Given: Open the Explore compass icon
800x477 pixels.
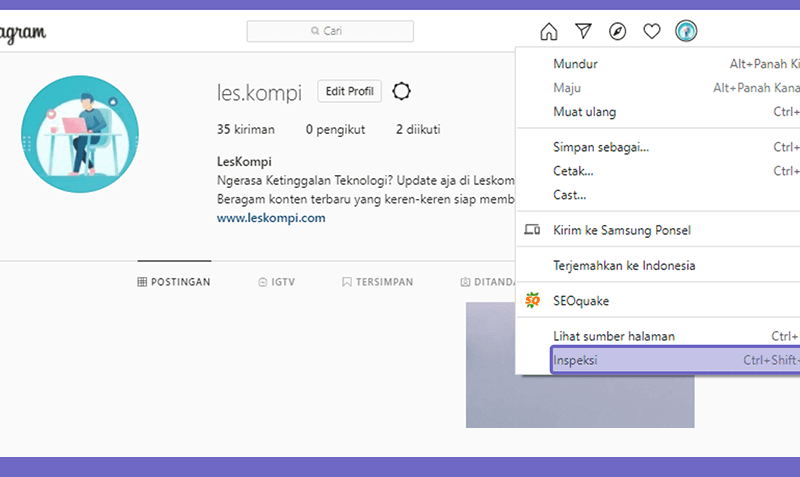Looking at the screenshot, I should pyautogui.click(x=617, y=31).
